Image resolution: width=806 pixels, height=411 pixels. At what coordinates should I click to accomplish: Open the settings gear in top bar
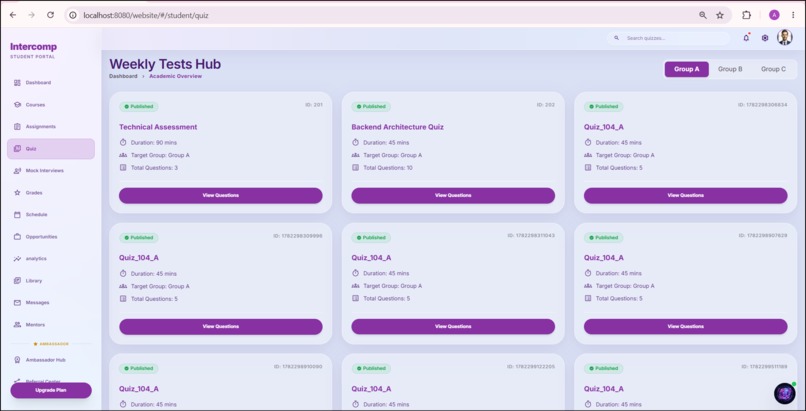765,38
